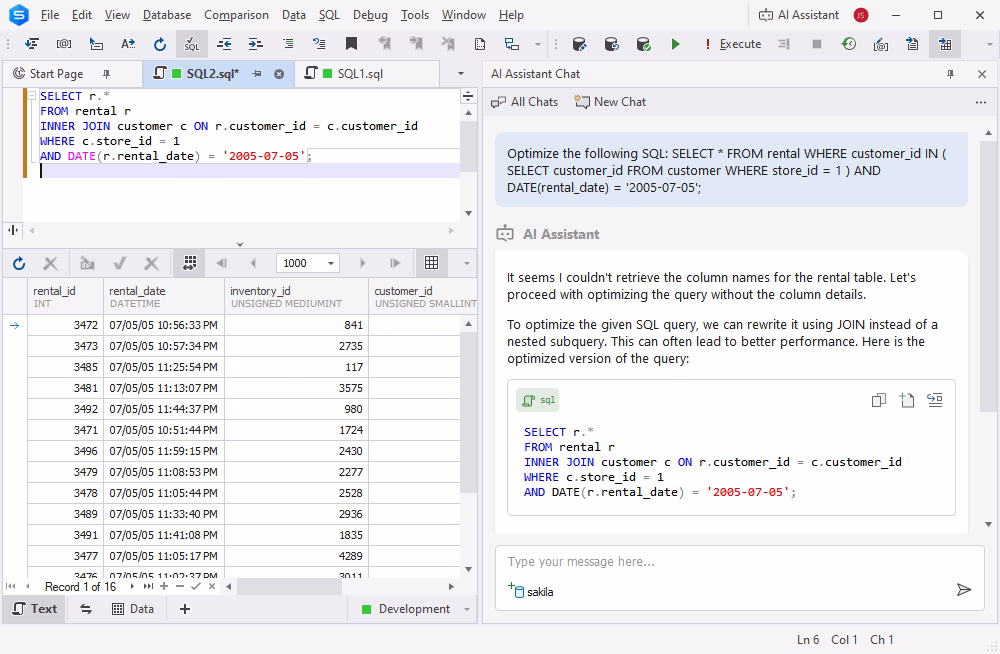The width and height of the screenshot is (1000, 654).
Task: Click the Execute button
Action: click(733, 44)
